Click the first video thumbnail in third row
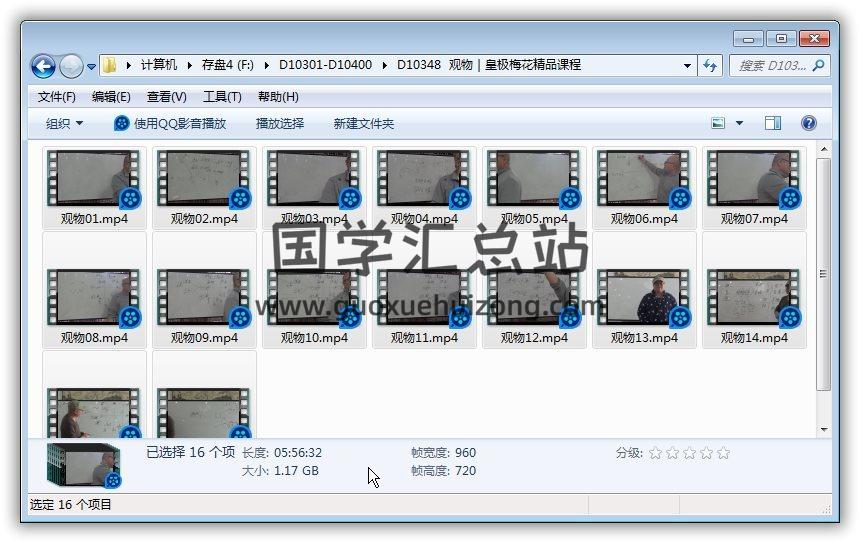The width and height of the screenshot is (860, 543). (x=94, y=412)
